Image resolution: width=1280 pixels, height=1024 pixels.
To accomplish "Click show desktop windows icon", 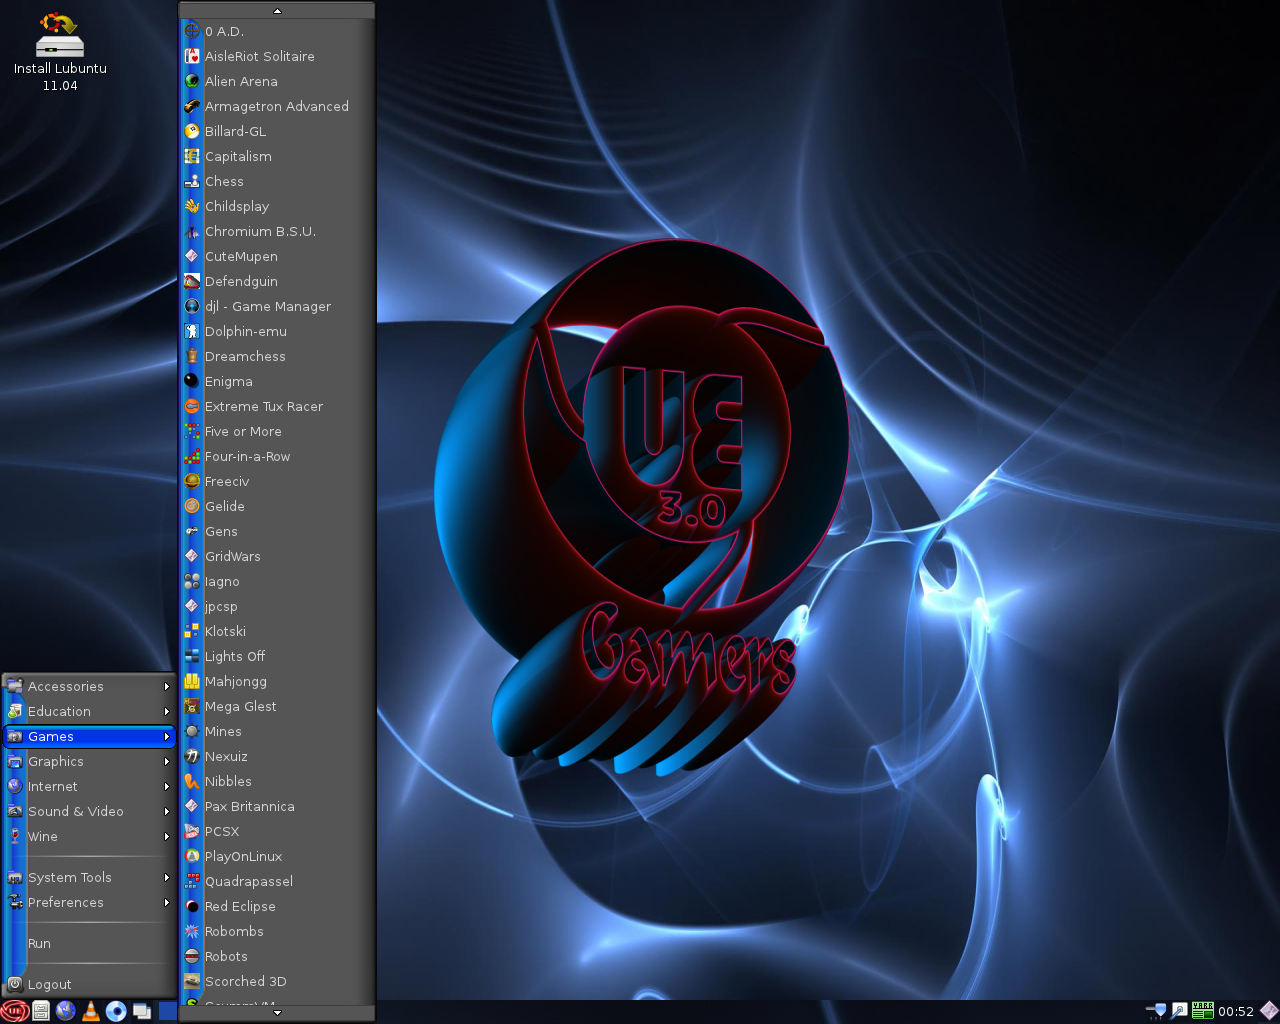I will [x=141, y=1011].
